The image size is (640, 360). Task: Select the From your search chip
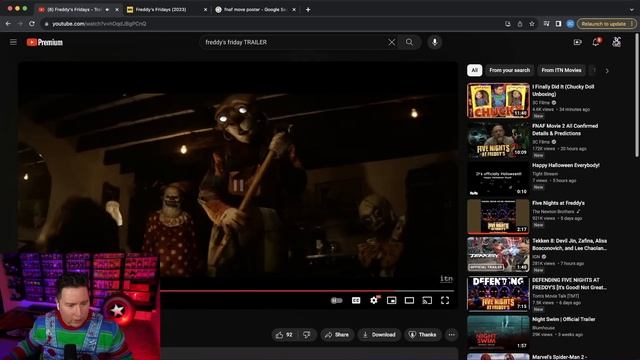(x=509, y=70)
